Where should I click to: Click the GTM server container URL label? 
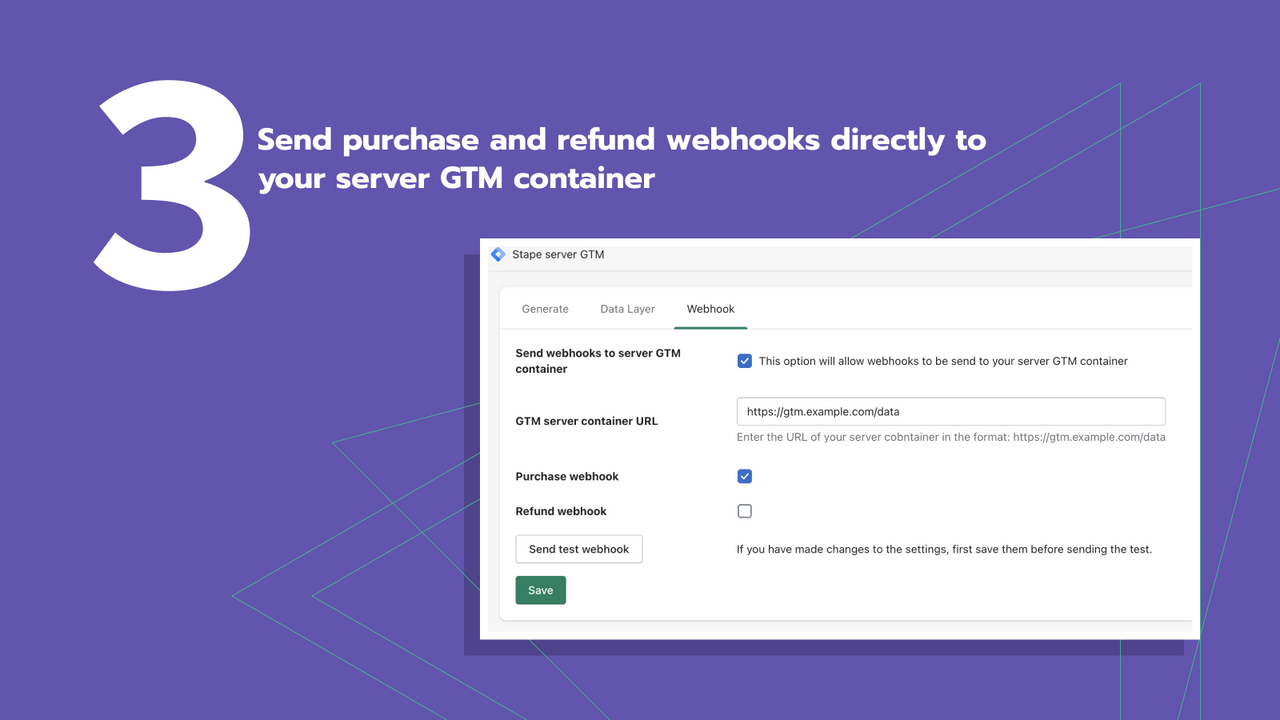coord(587,421)
